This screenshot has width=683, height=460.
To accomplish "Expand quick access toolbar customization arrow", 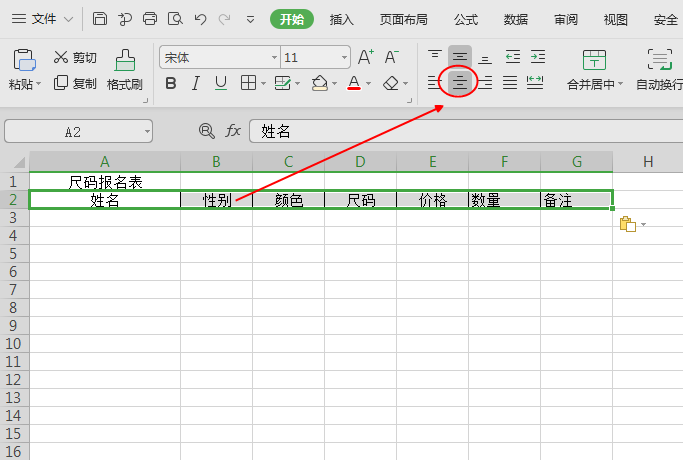I will pyautogui.click(x=250, y=20).
